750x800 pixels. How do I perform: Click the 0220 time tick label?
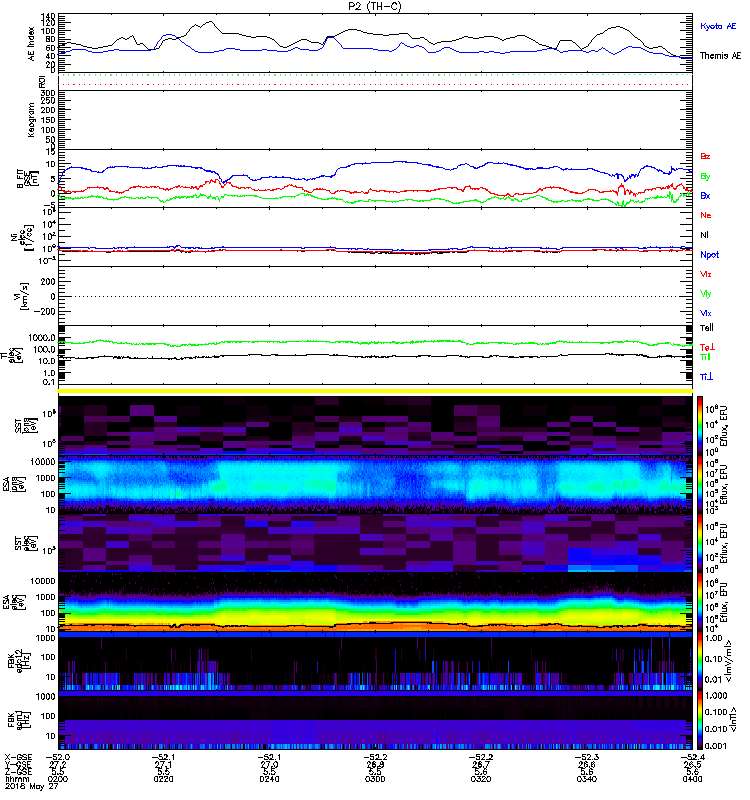163,779
